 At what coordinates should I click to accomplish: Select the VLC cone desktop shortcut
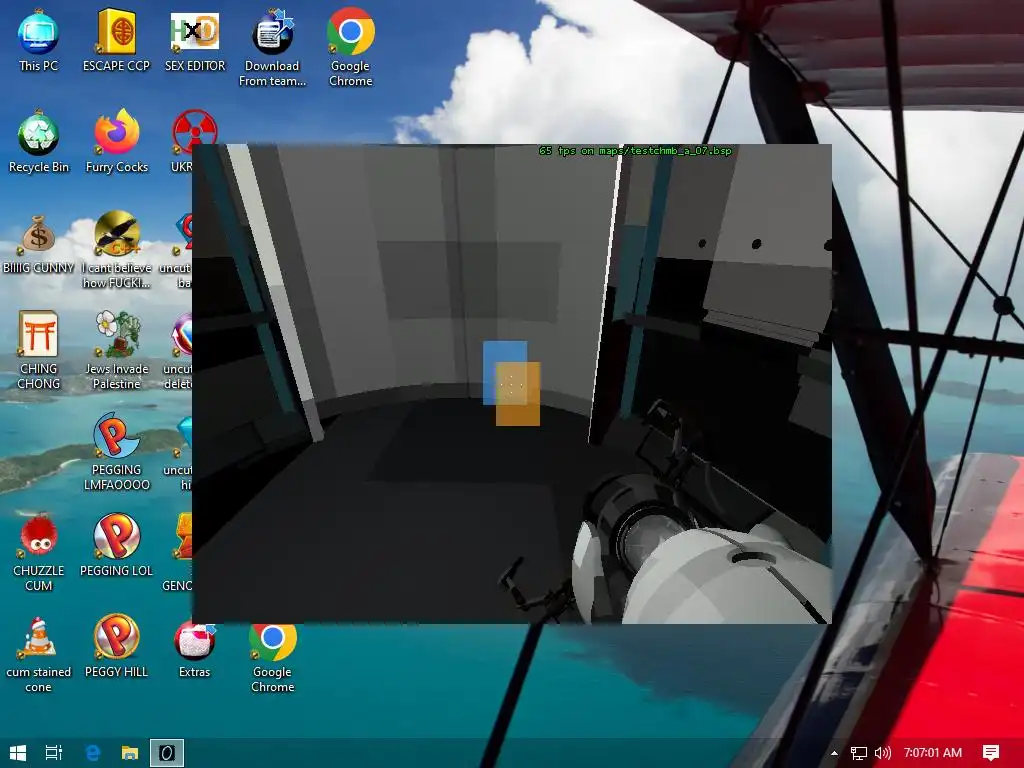(38, 654)
